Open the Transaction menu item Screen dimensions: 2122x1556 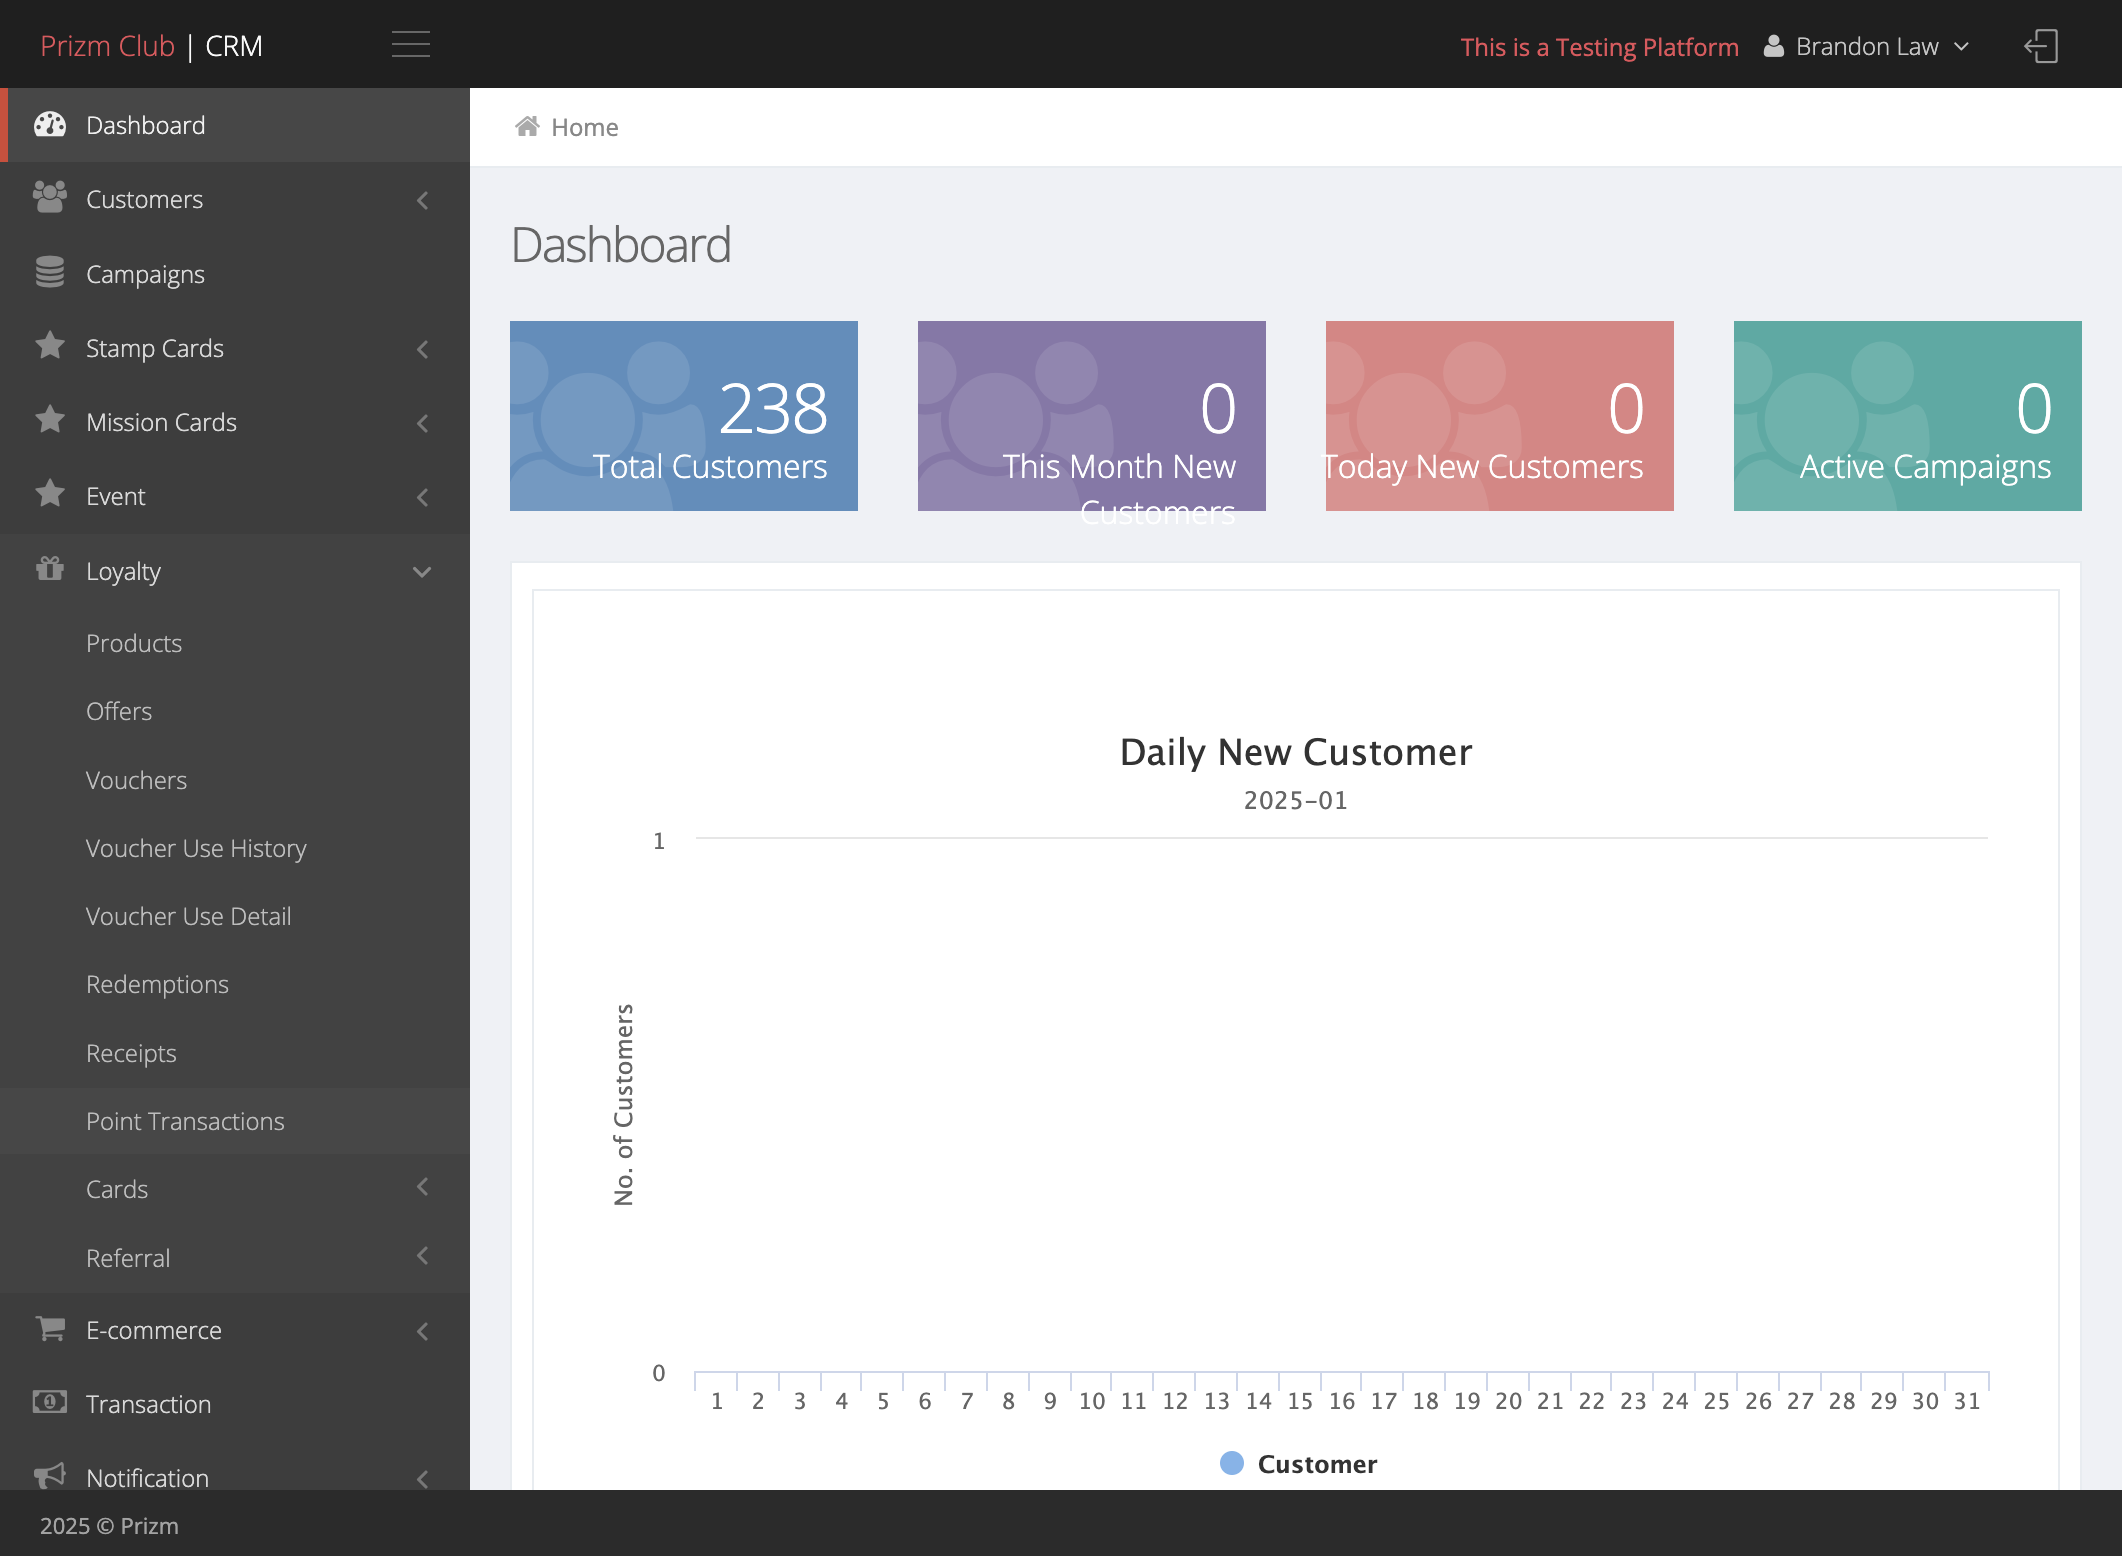click(235, 1404)
